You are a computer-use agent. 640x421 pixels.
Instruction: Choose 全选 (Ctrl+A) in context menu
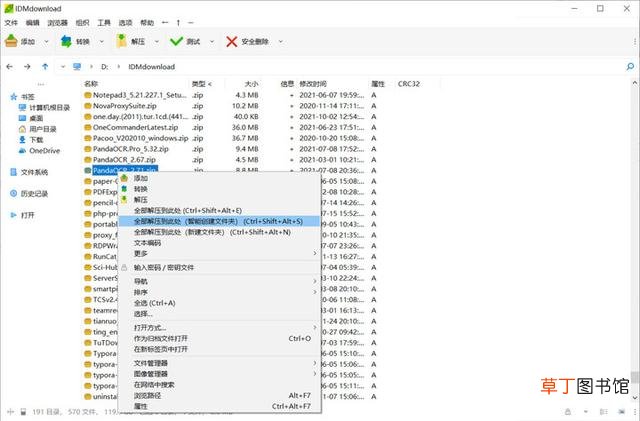tap(219, 303)
